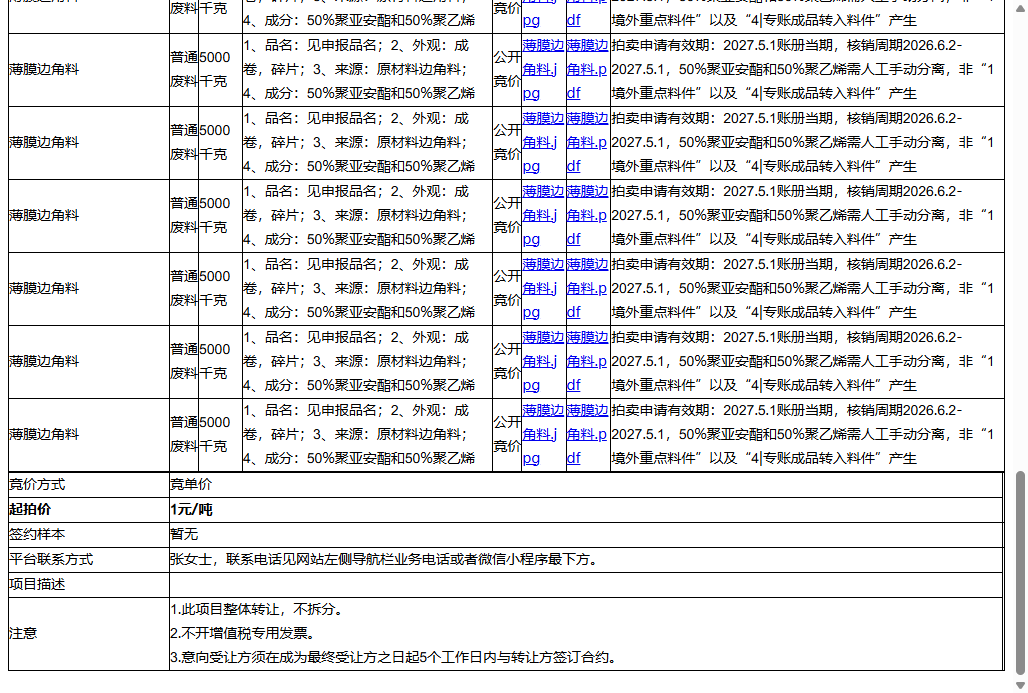Click 公开竞价 cell in the last item row

(x=507, y=434)
